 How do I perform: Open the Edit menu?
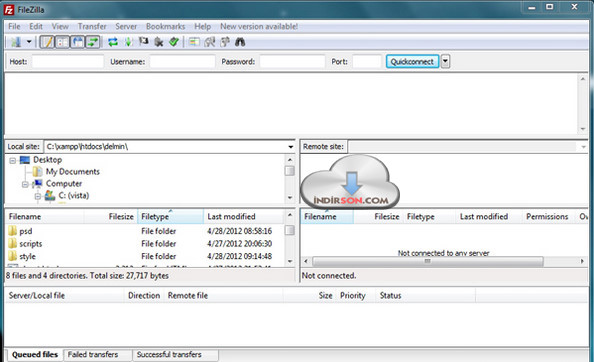point(36,27)
